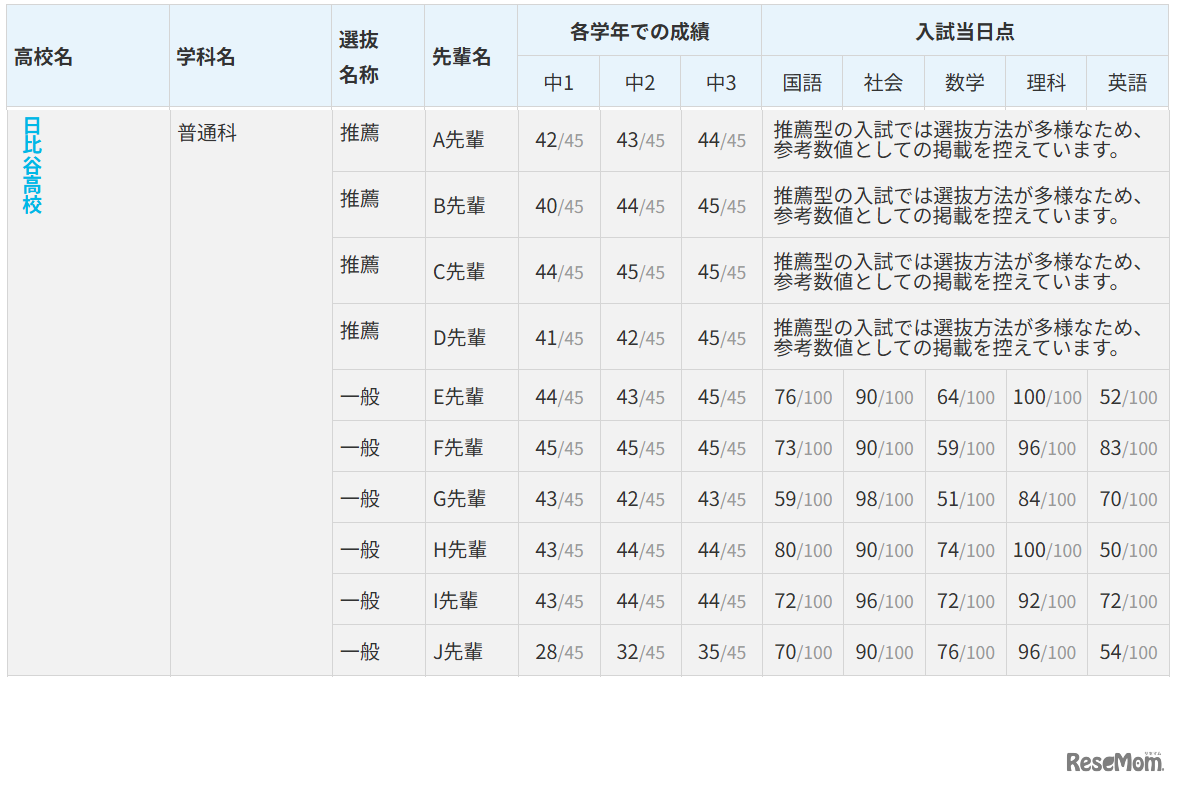Click G先輩's 社会 score 98/100

coord(884,499)
